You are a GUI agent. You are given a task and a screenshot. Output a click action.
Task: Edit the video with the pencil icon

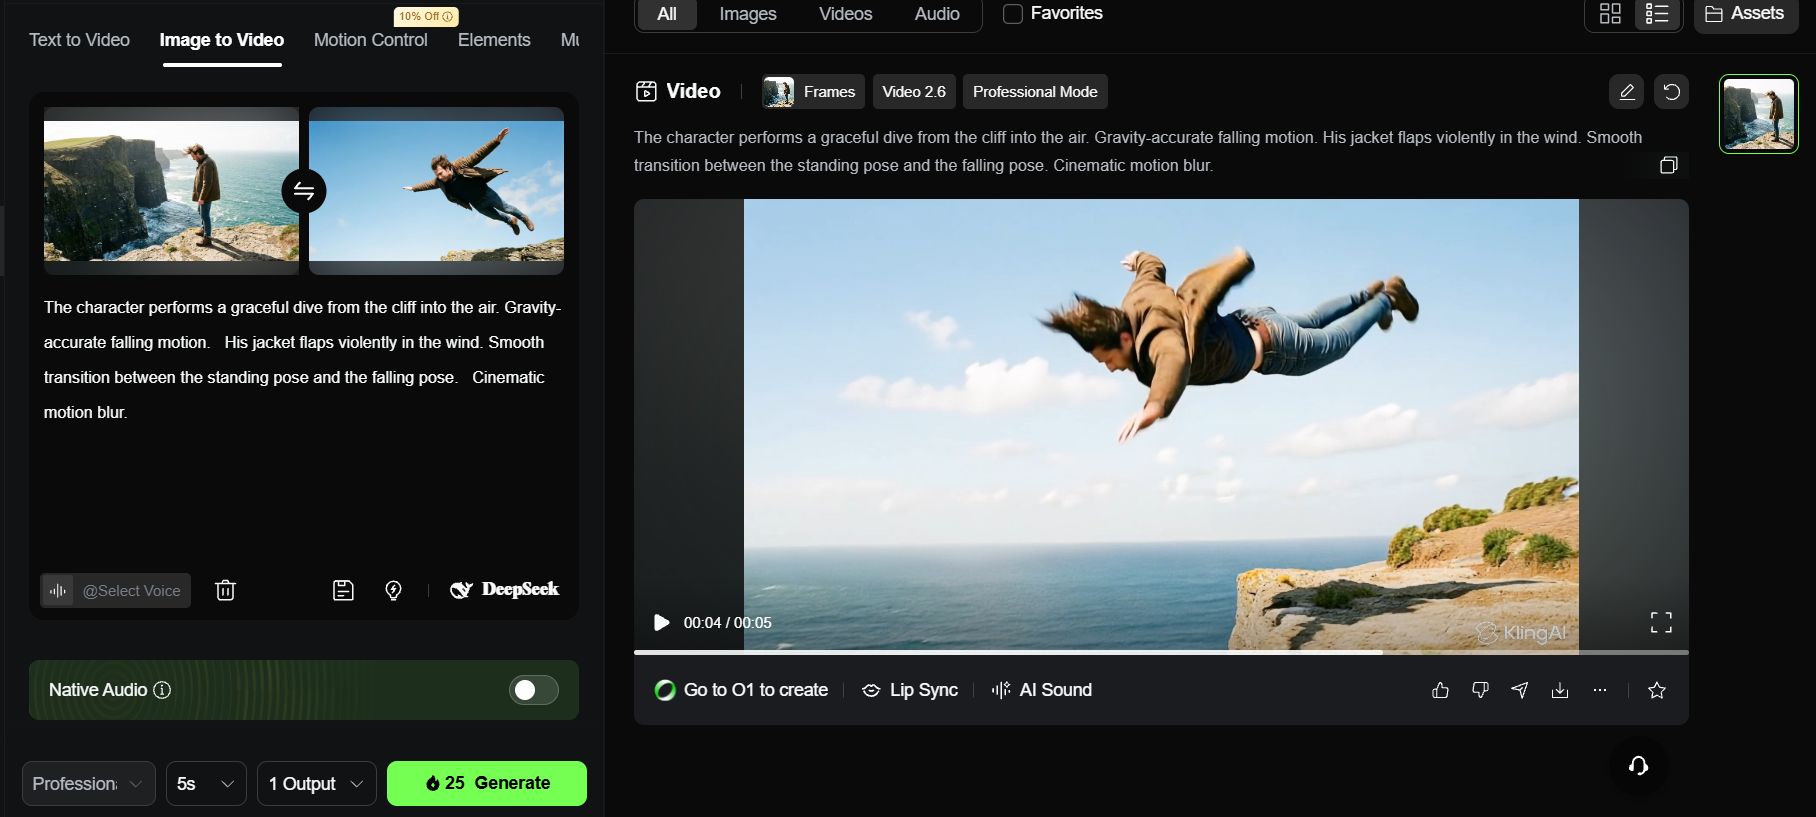click(1627, 92)
